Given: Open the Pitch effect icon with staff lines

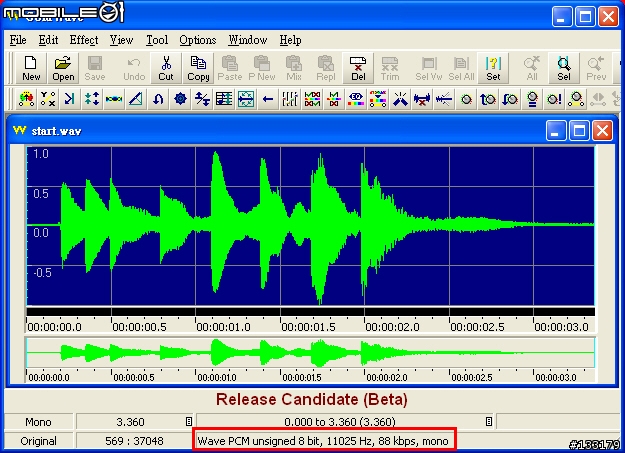Looking at the screenshot, I should pos(224,99).
